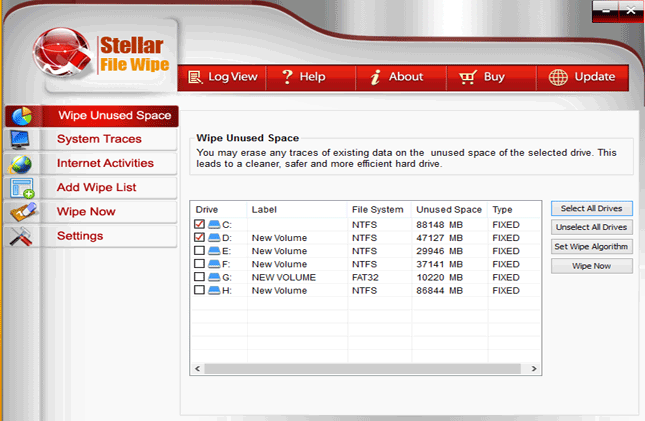The width and height of the screenshot is (645, 421).
Task: Click the System Traces monitor icon
Action: 19,140
